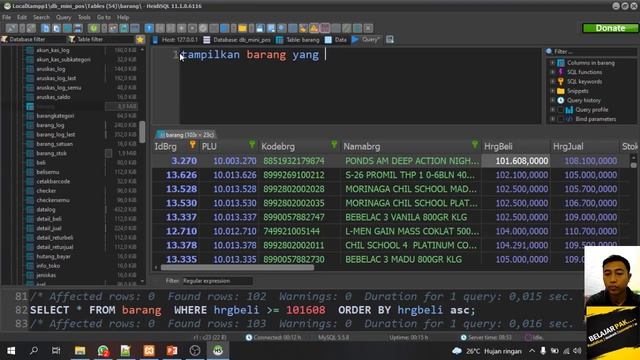Click HeidiSQL icon on taskbar

[x=218, y=351]
